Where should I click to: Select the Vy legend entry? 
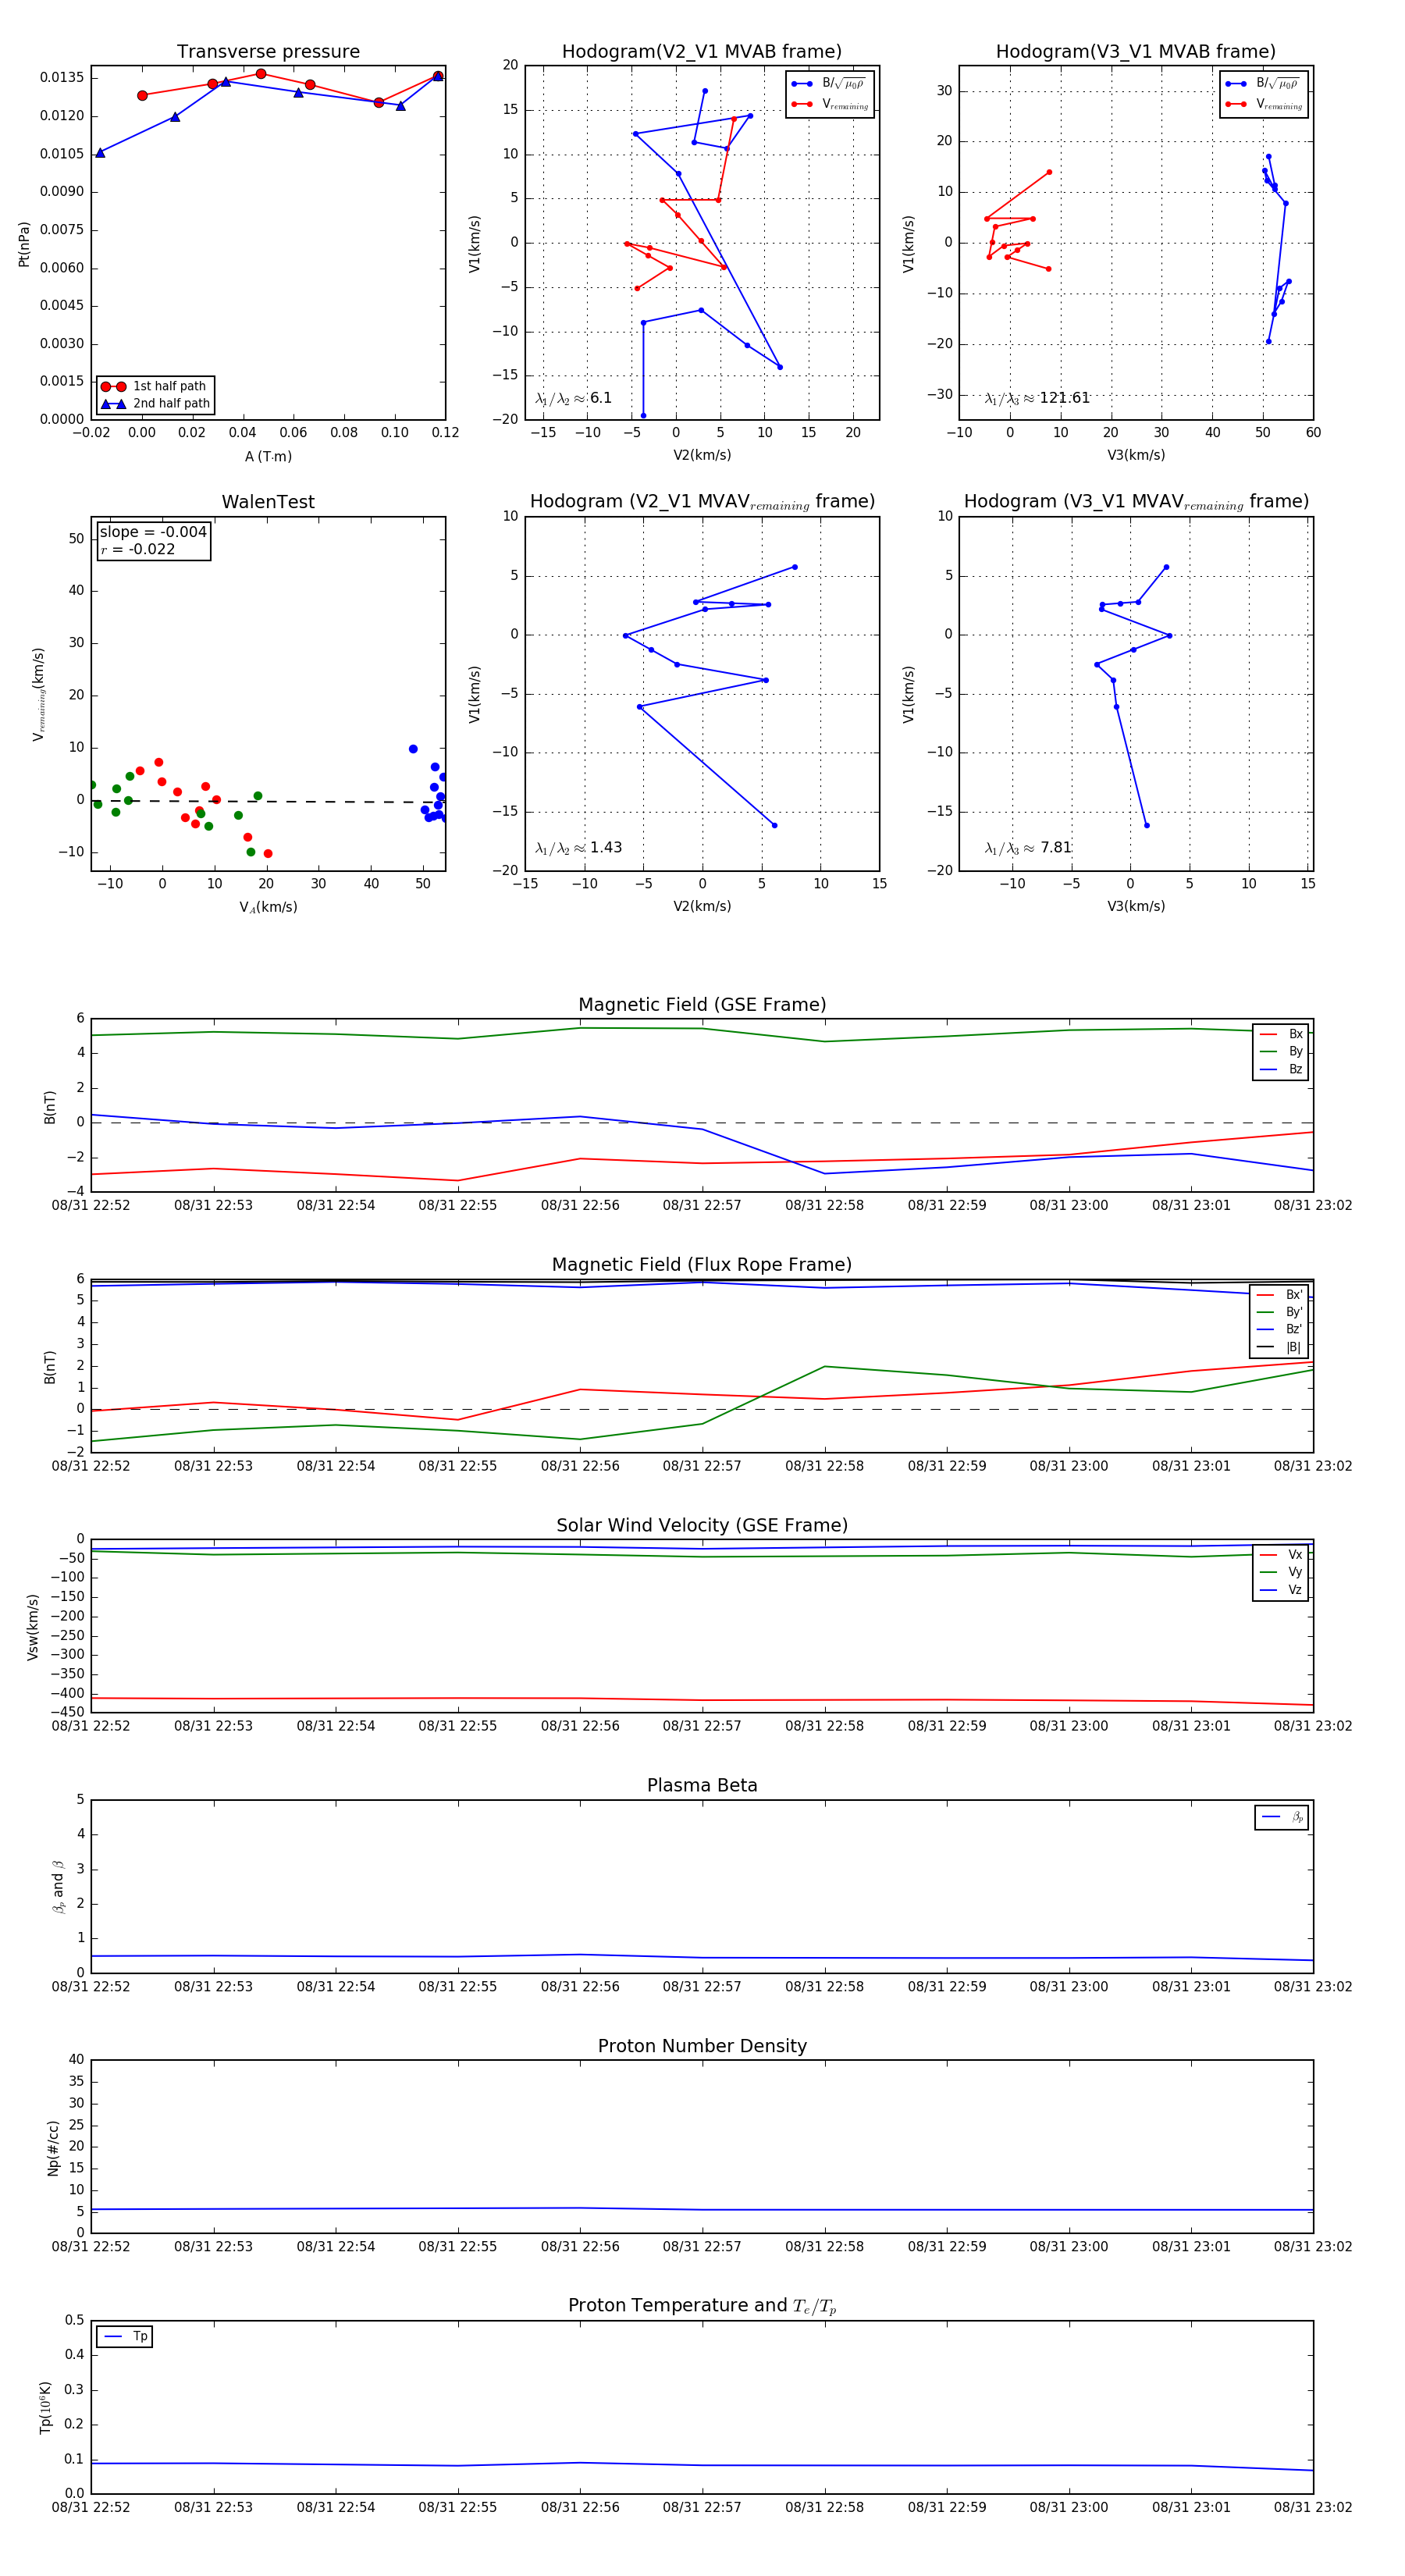pyautogui.click(x=1281, y=1572)
